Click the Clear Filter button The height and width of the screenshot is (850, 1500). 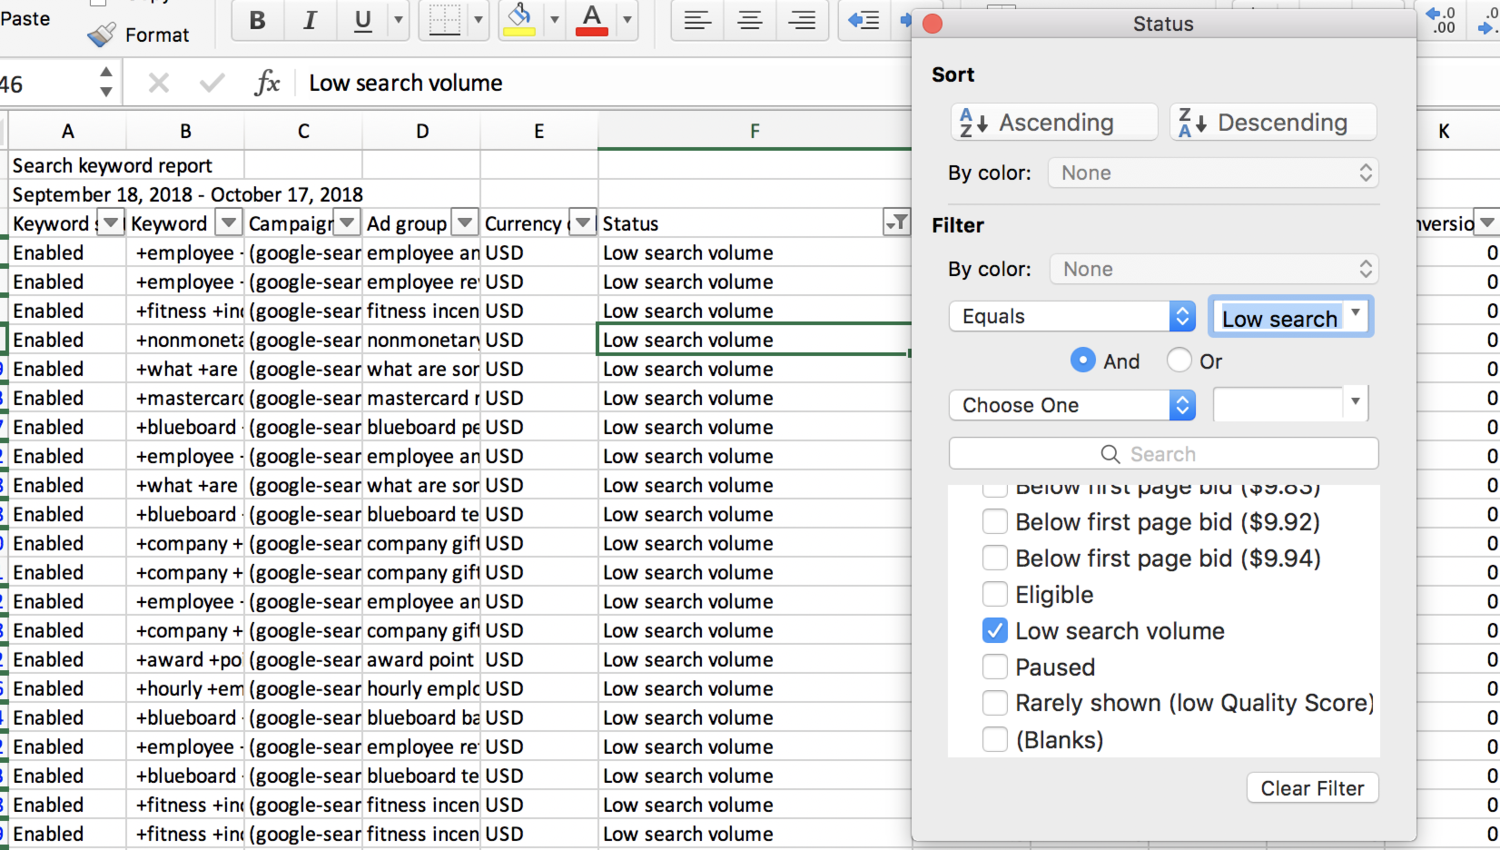tap(1312, 788)
